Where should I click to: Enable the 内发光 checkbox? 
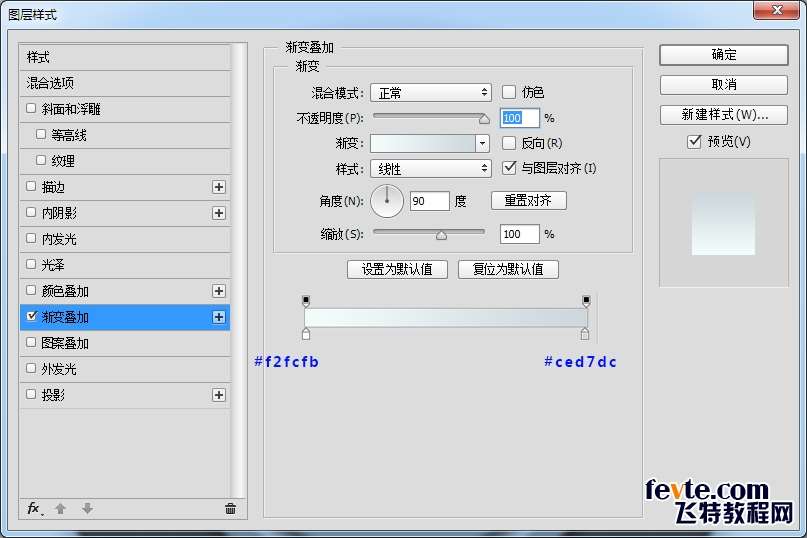tap(31, 238)
